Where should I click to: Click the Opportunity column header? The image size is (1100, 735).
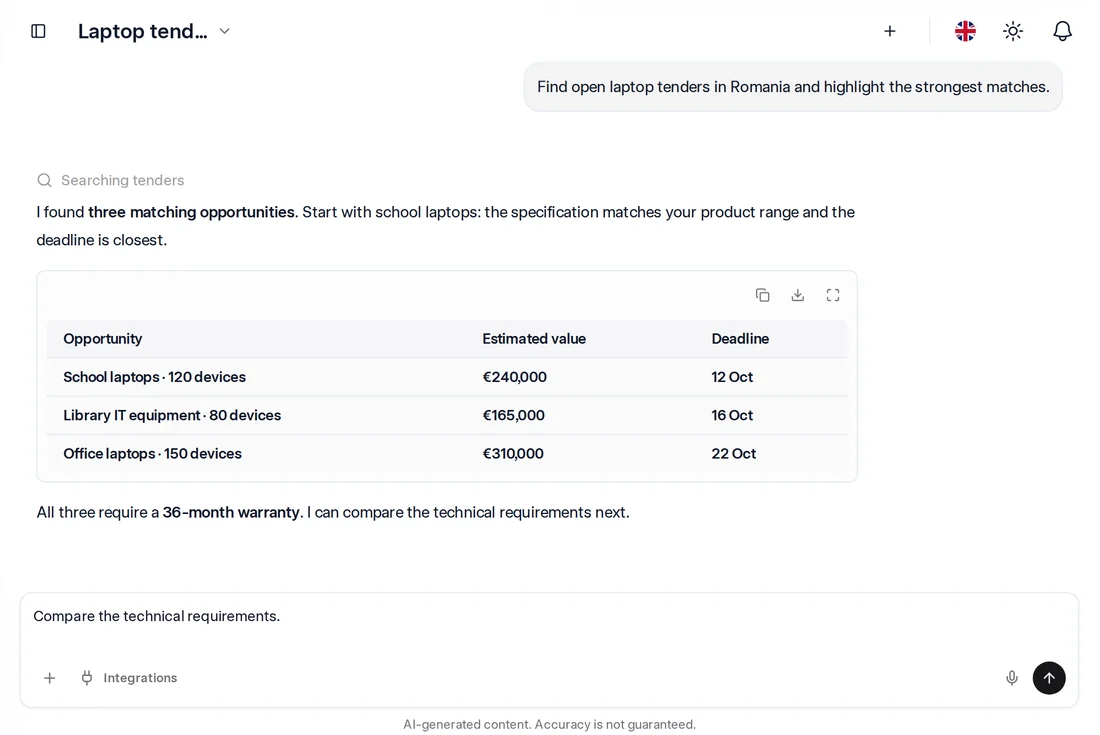tap(102, 339)
